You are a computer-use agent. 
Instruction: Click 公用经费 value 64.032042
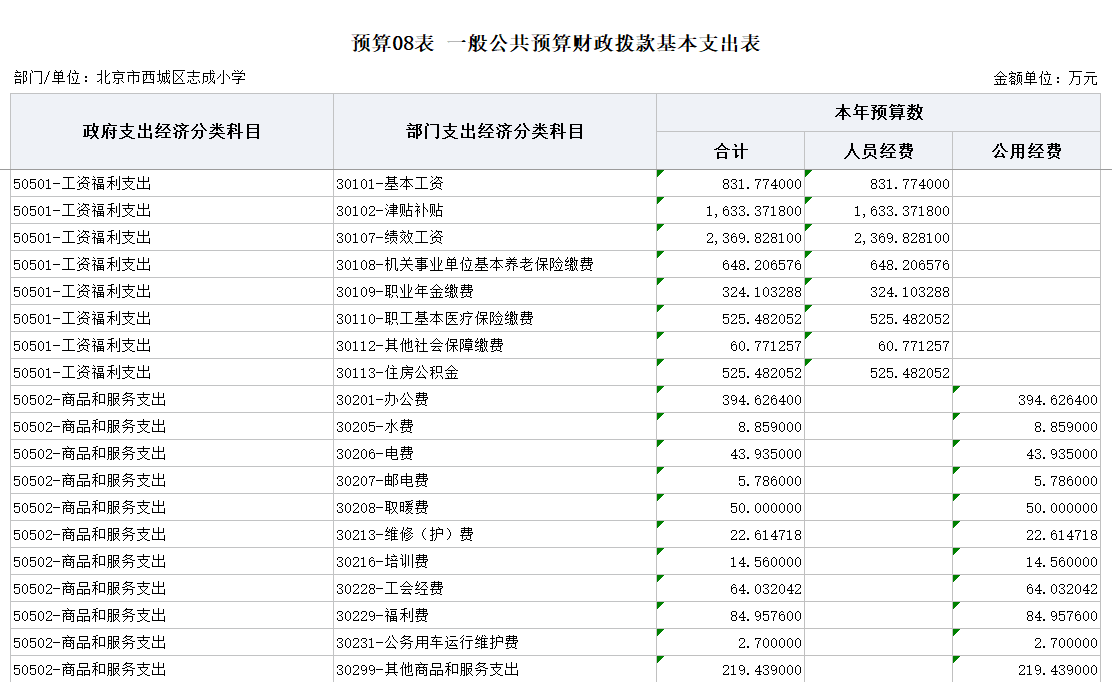tap(1027, 588)
